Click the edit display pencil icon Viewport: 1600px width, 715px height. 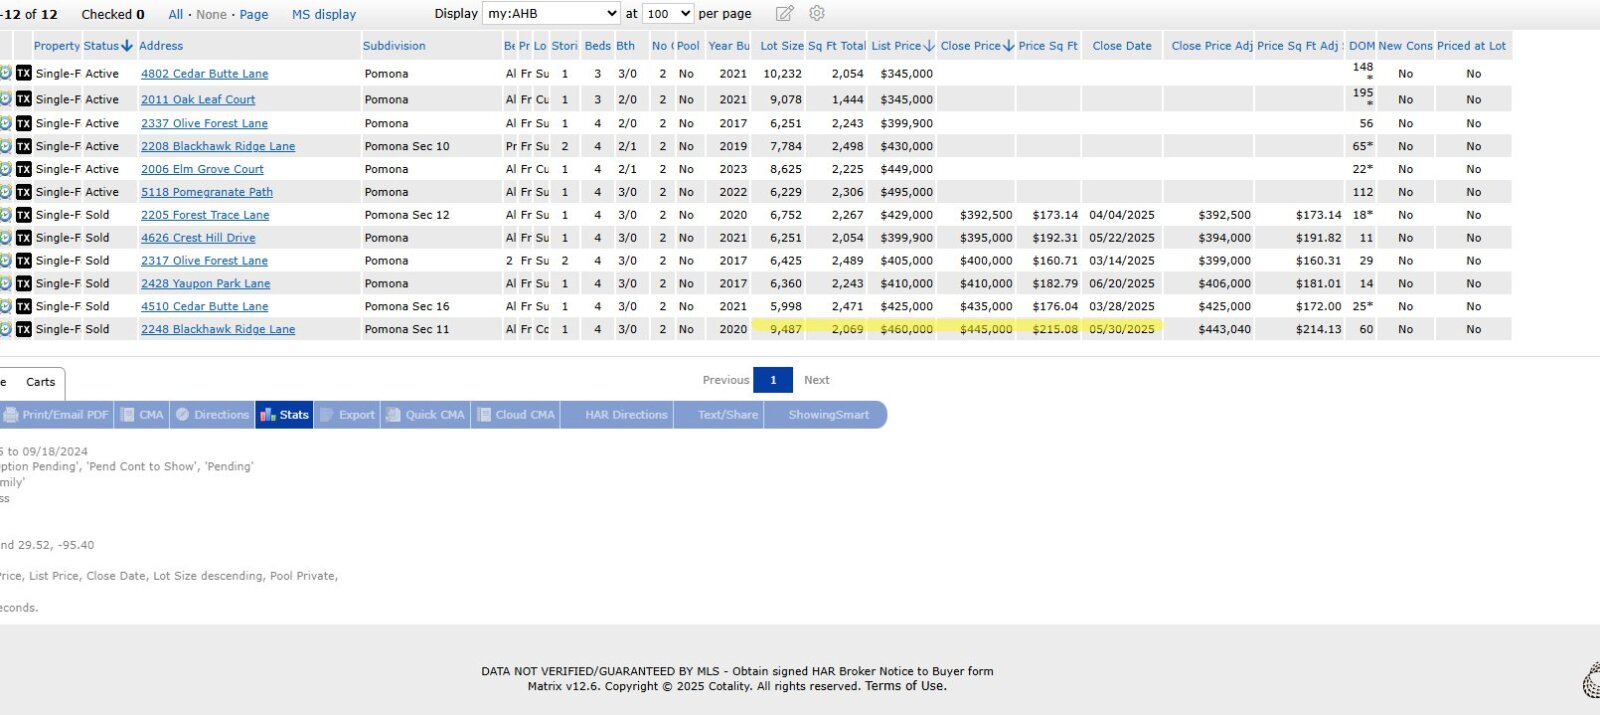click(785, 14)
